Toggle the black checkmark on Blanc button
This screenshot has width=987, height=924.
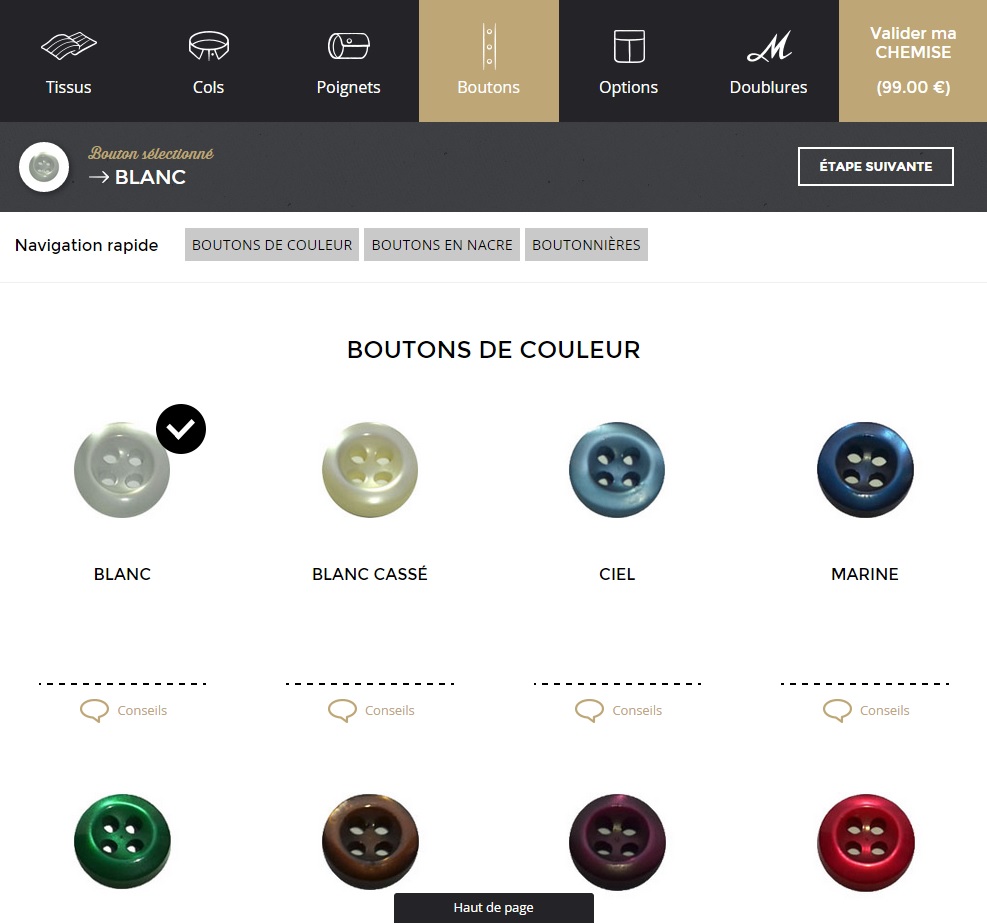(x=181, y=429)
